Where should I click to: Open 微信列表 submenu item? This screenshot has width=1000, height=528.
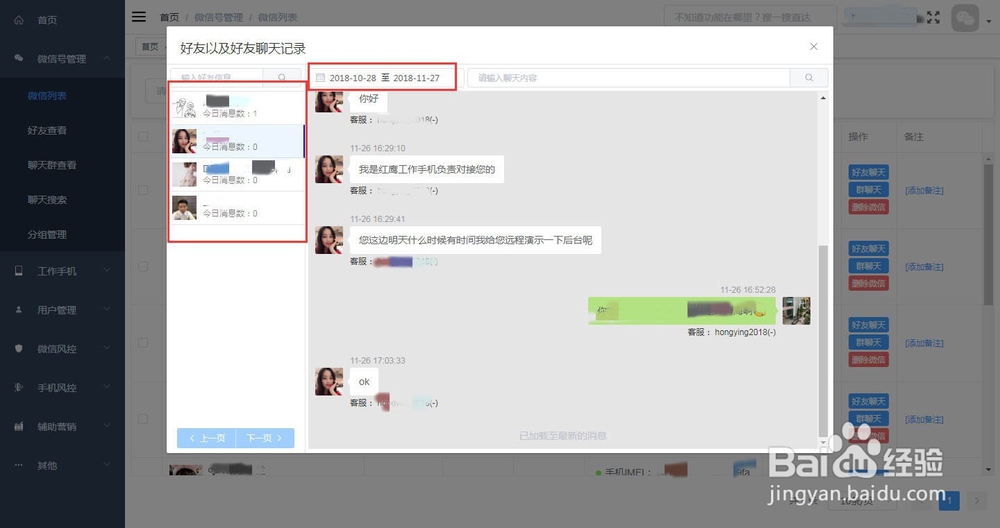coord(47,96)
